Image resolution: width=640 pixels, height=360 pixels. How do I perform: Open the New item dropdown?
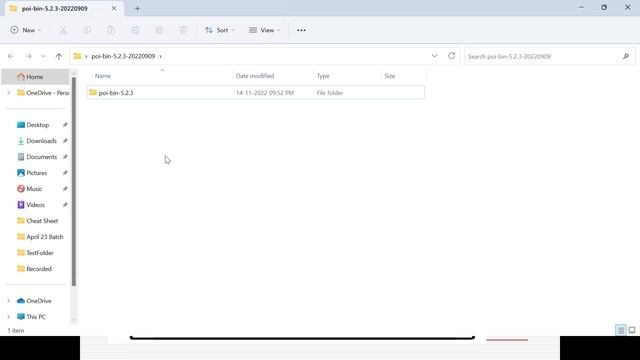point(26,30)
